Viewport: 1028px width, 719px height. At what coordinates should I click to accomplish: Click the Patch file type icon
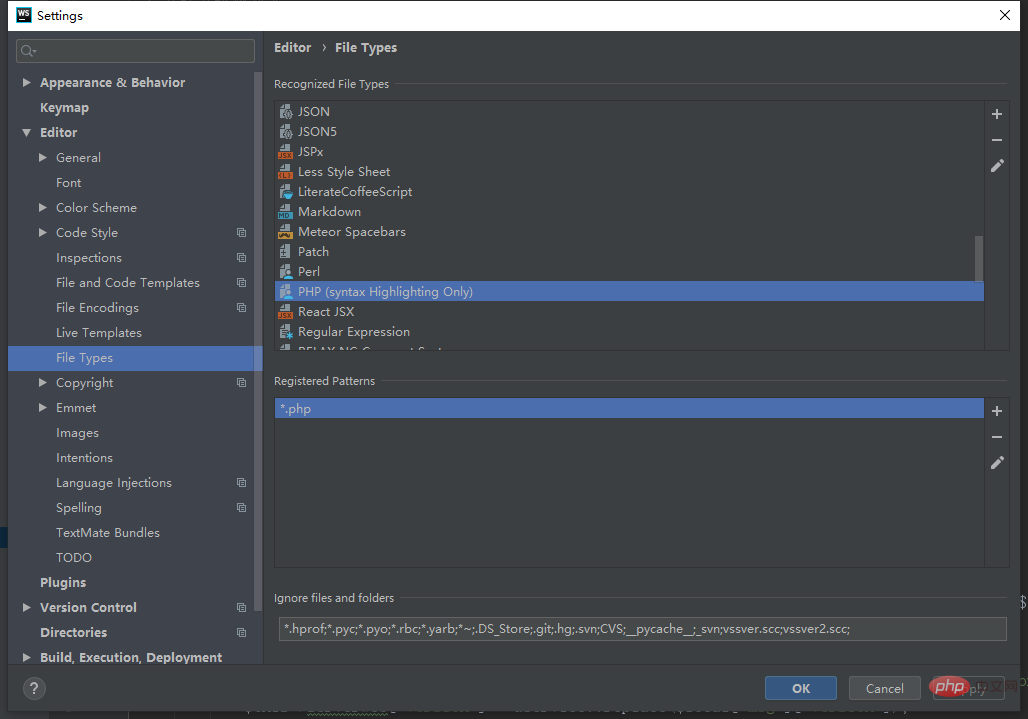click(x=285, y=252)
